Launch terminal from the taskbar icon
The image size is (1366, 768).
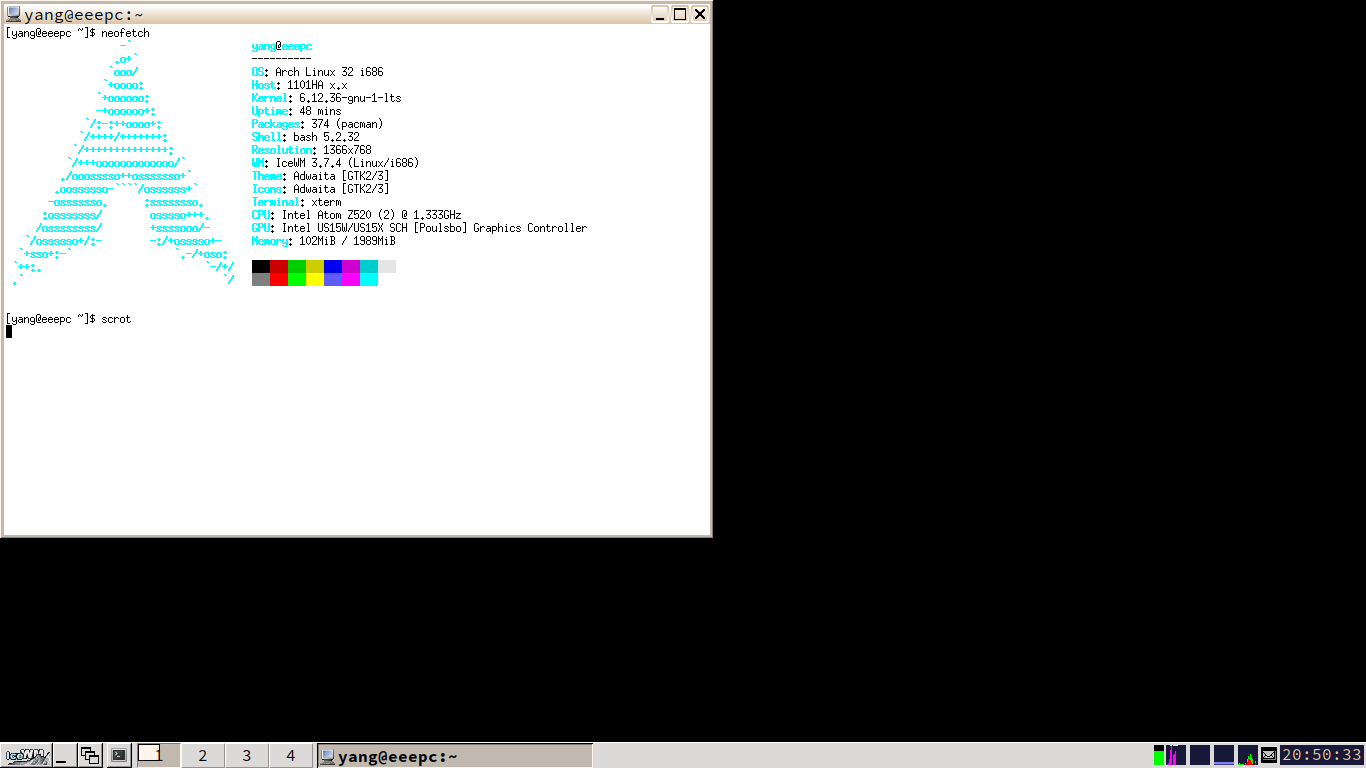118,756
